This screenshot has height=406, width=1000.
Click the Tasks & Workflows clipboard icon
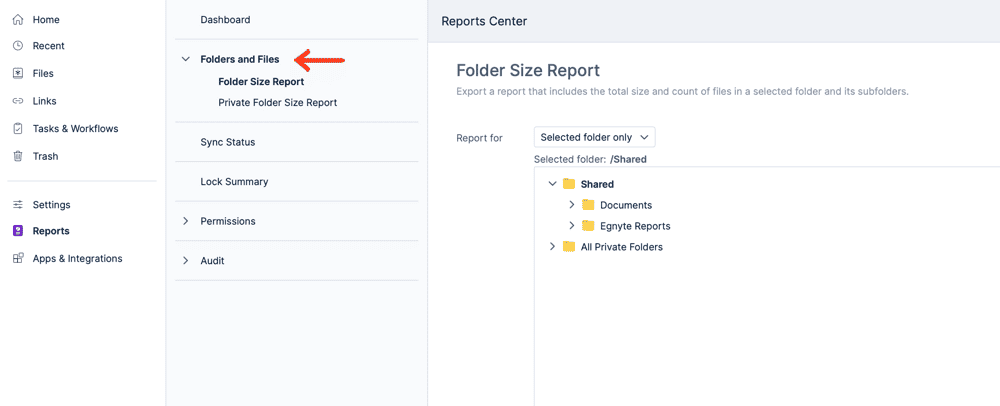[18, 128]
